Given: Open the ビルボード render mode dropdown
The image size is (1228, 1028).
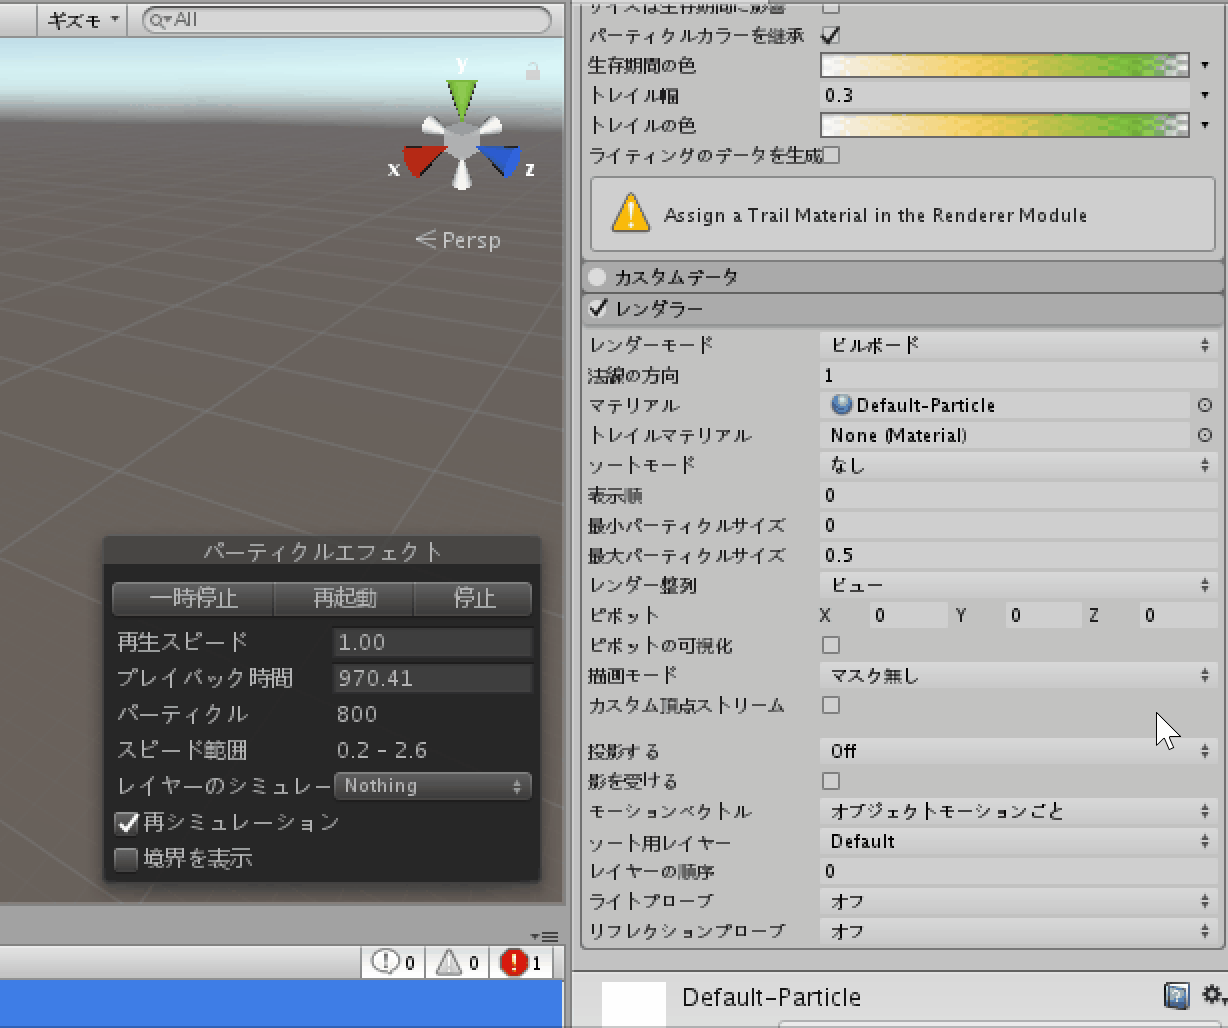Looking at the screenshot, I should 1018,345.
